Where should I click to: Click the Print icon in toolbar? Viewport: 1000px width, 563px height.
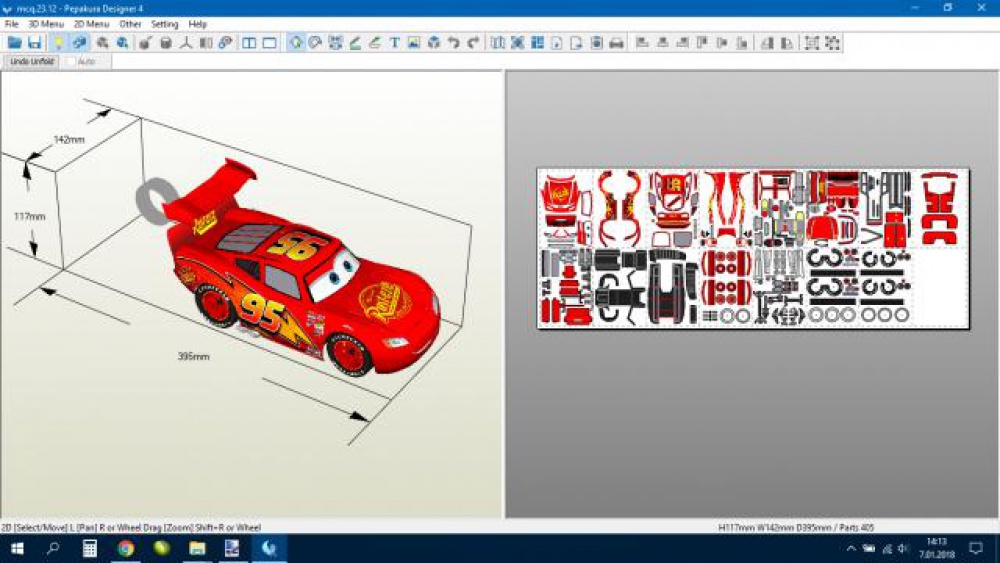pyautogui.click(x=616, y=43)
